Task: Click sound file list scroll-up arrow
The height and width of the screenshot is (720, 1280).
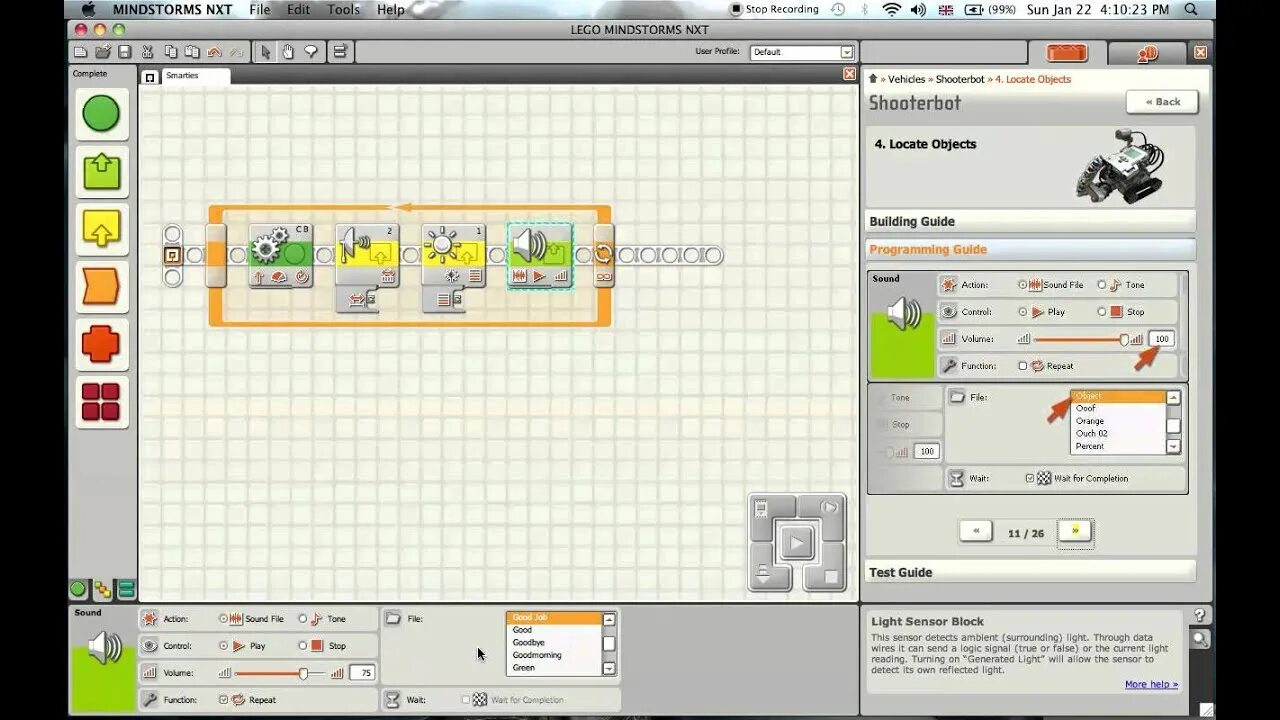Action: tap(609, 620)
